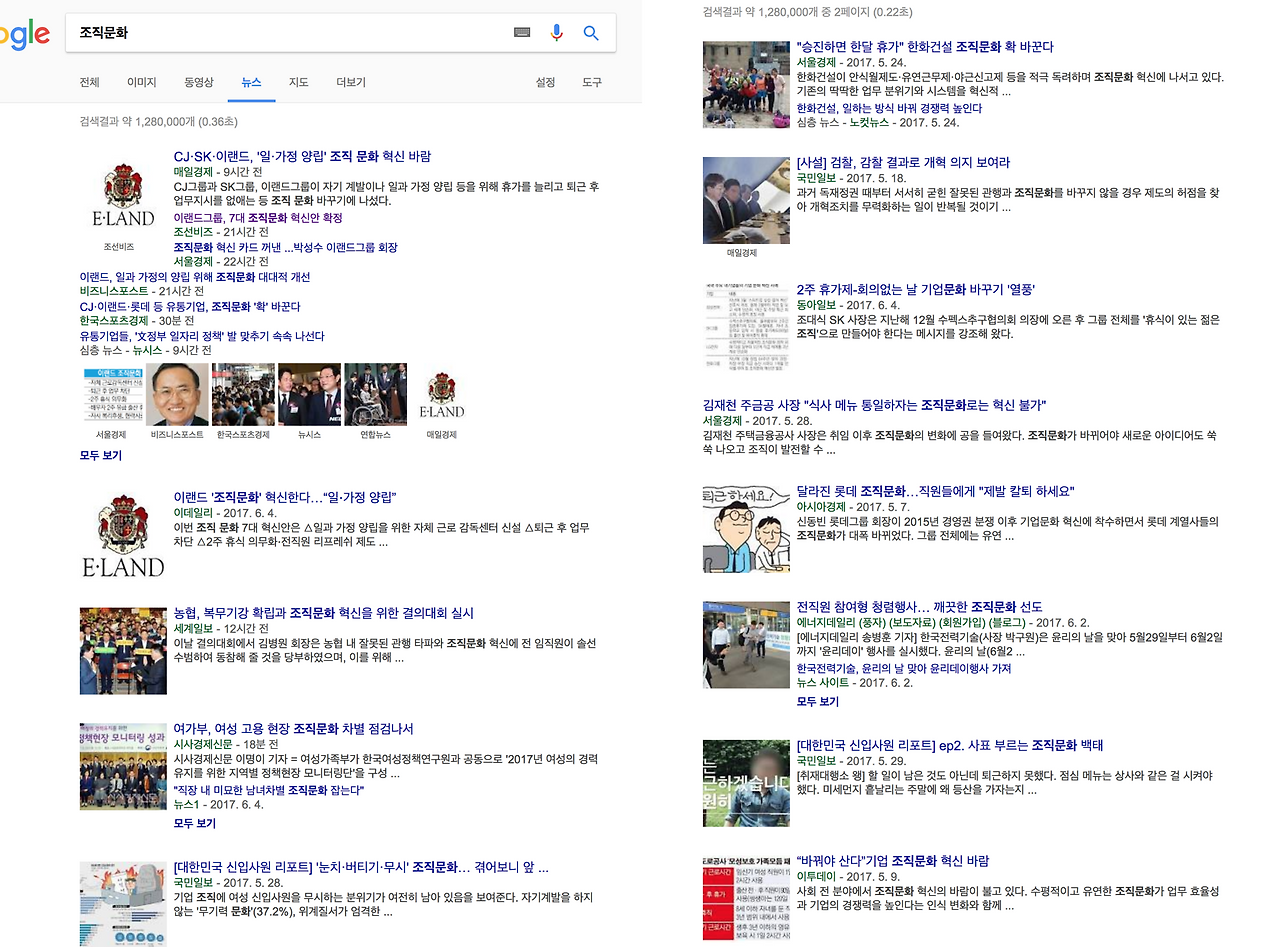Open 농협, 복무기강 확립과 조직문화 혁신 article
The image size is (1280, 947).
[x=324, y=613]
